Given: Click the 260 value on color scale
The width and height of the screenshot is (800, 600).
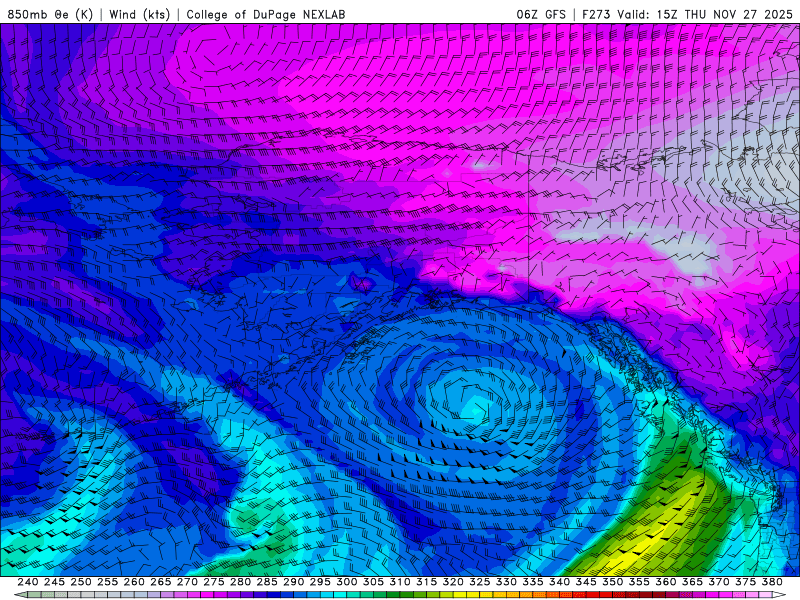Looking at the screenshot, I should coord(134,582).
